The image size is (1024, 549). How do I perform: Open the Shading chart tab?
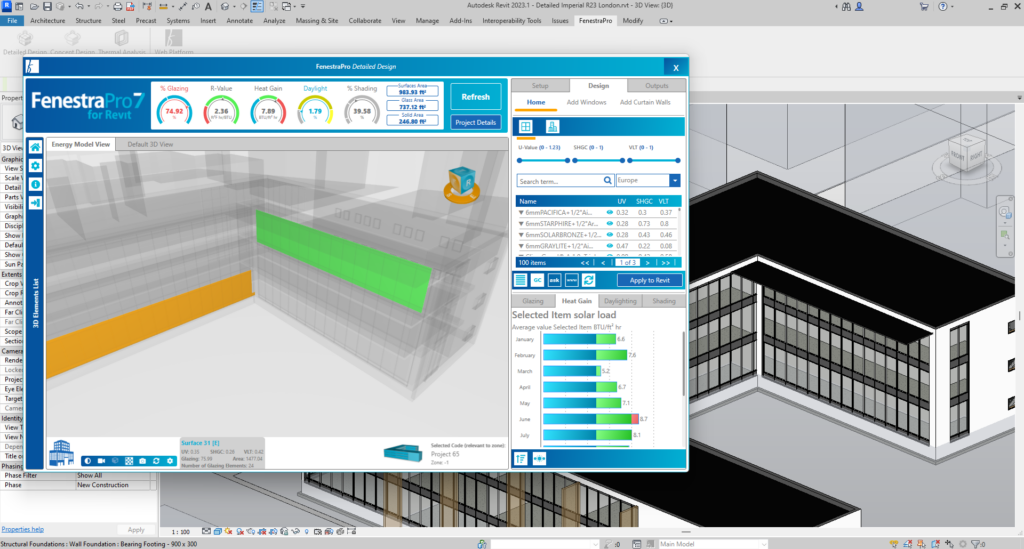[x=664, y=301]
